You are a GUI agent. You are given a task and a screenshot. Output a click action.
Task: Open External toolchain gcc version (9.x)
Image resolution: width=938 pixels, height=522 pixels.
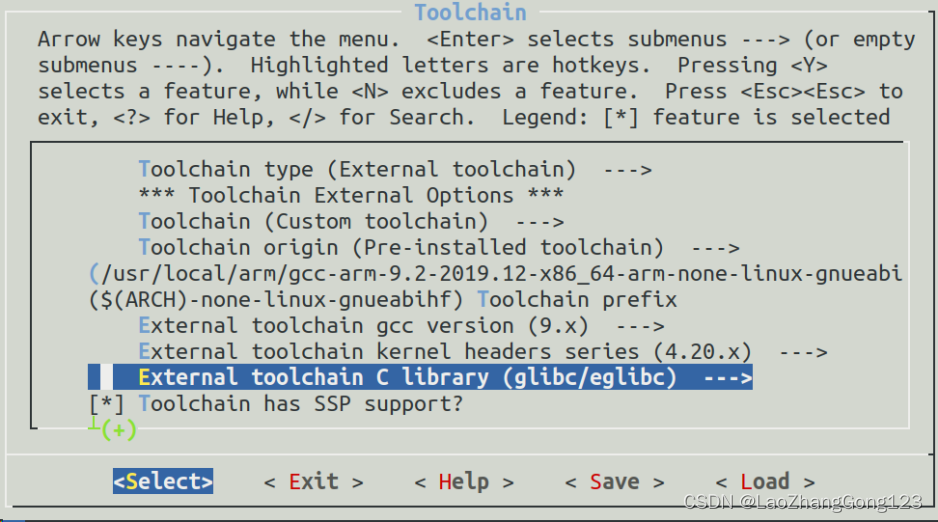pos(401,326)
